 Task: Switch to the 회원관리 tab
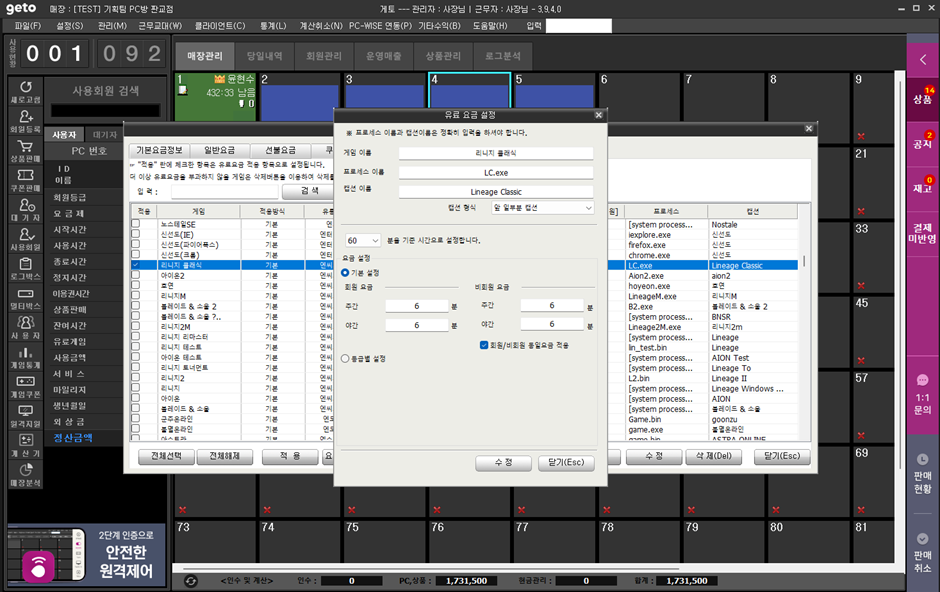(323, 56)
